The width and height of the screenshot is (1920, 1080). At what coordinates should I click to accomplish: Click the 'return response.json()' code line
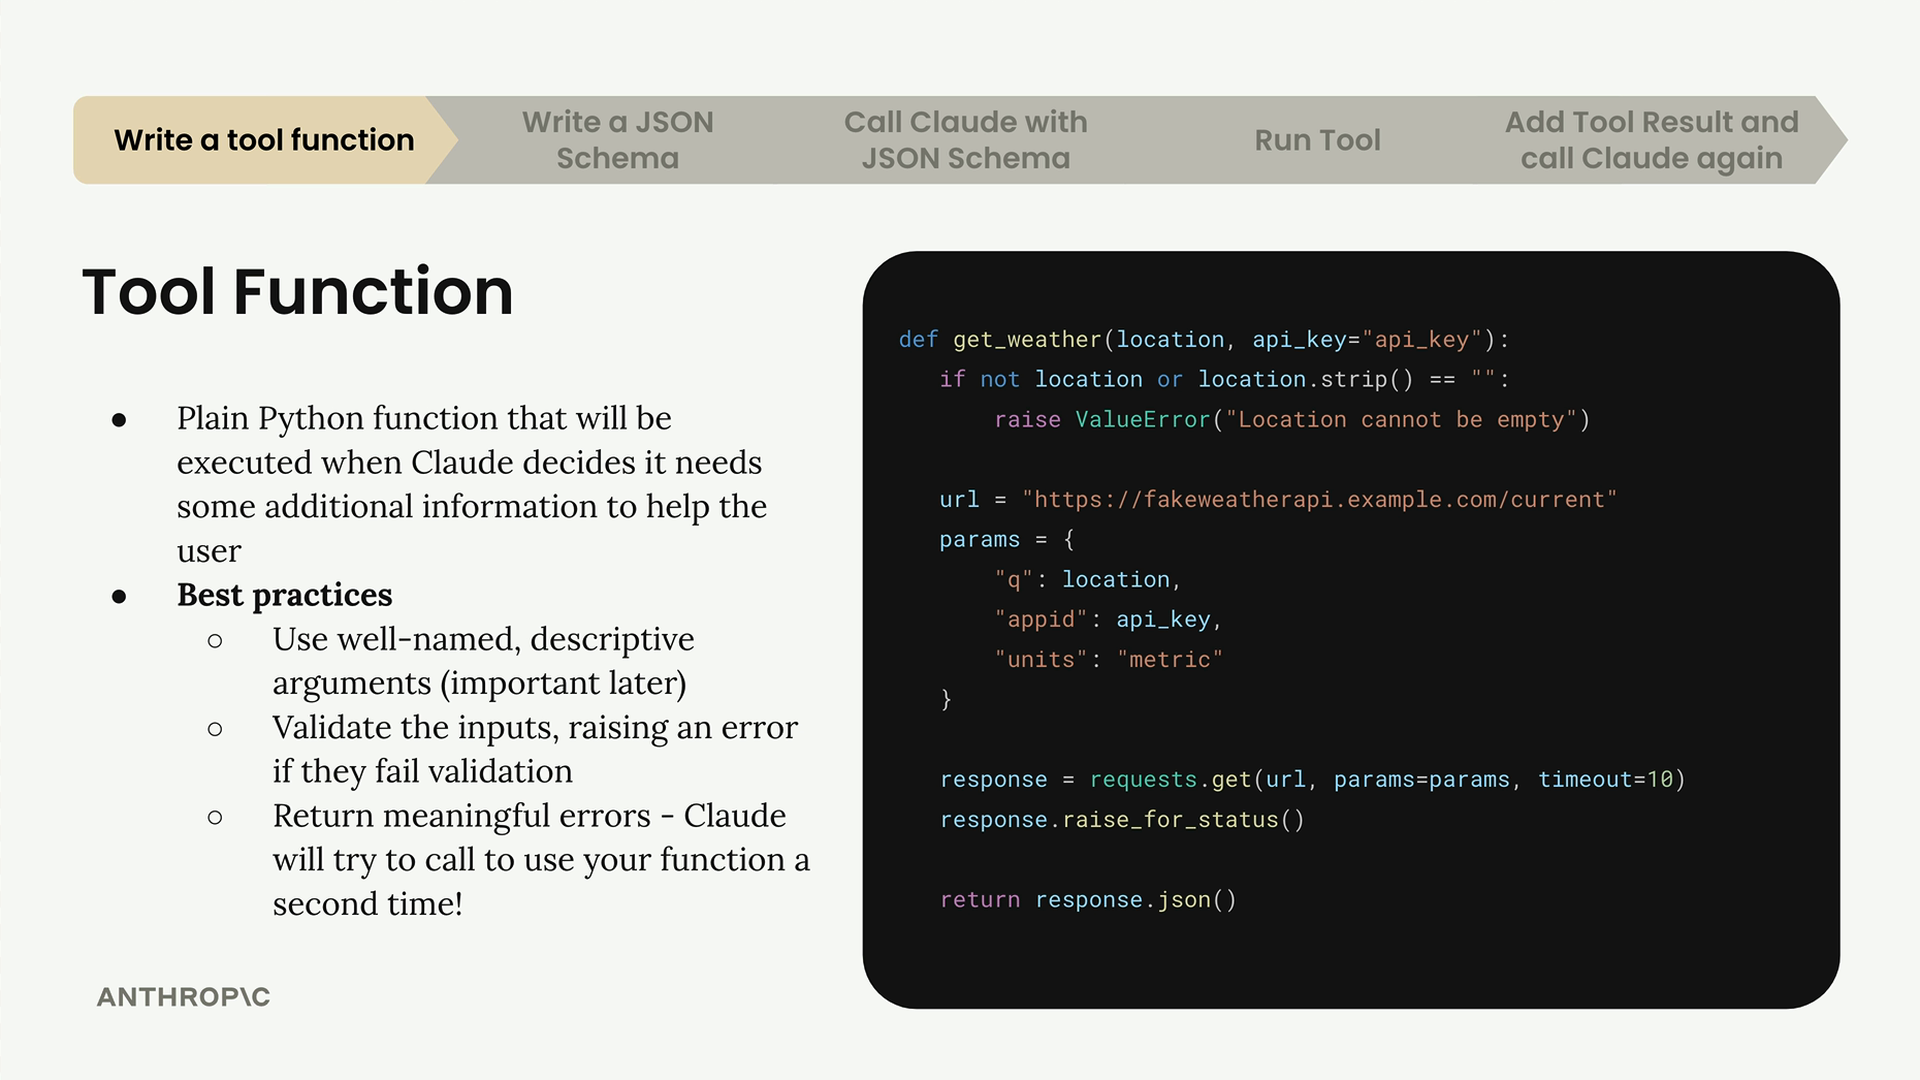1088,900
